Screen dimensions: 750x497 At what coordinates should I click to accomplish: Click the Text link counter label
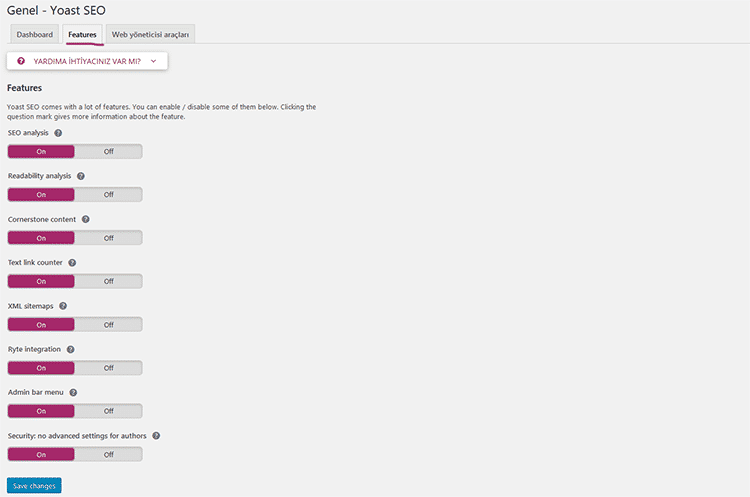point(35,263)
